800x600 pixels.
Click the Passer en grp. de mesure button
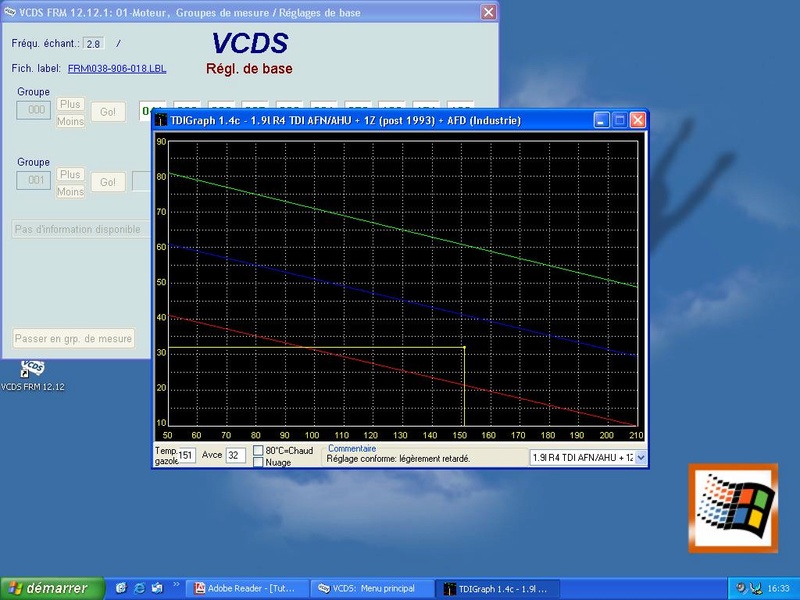tap(73, 339)
